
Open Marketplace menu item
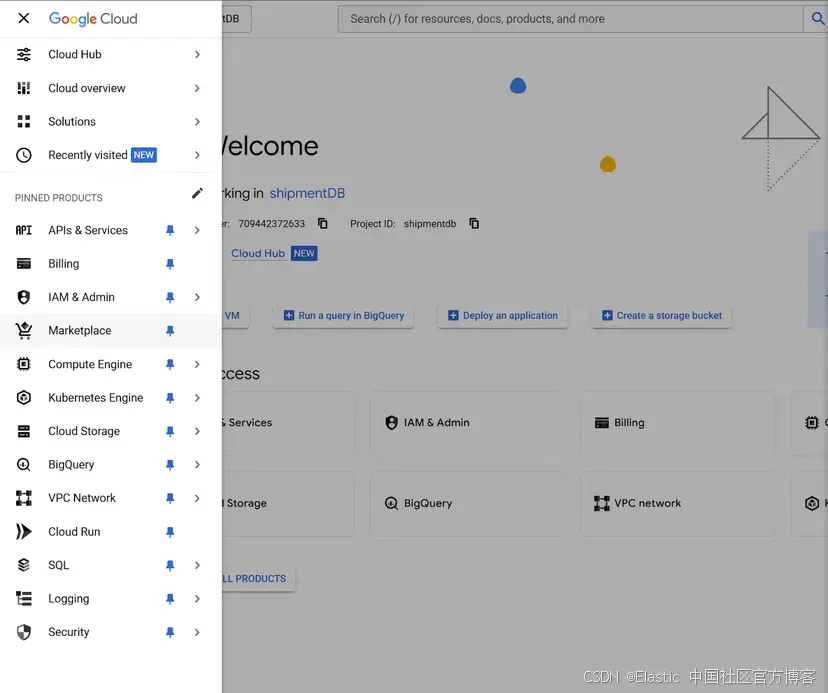111,331
